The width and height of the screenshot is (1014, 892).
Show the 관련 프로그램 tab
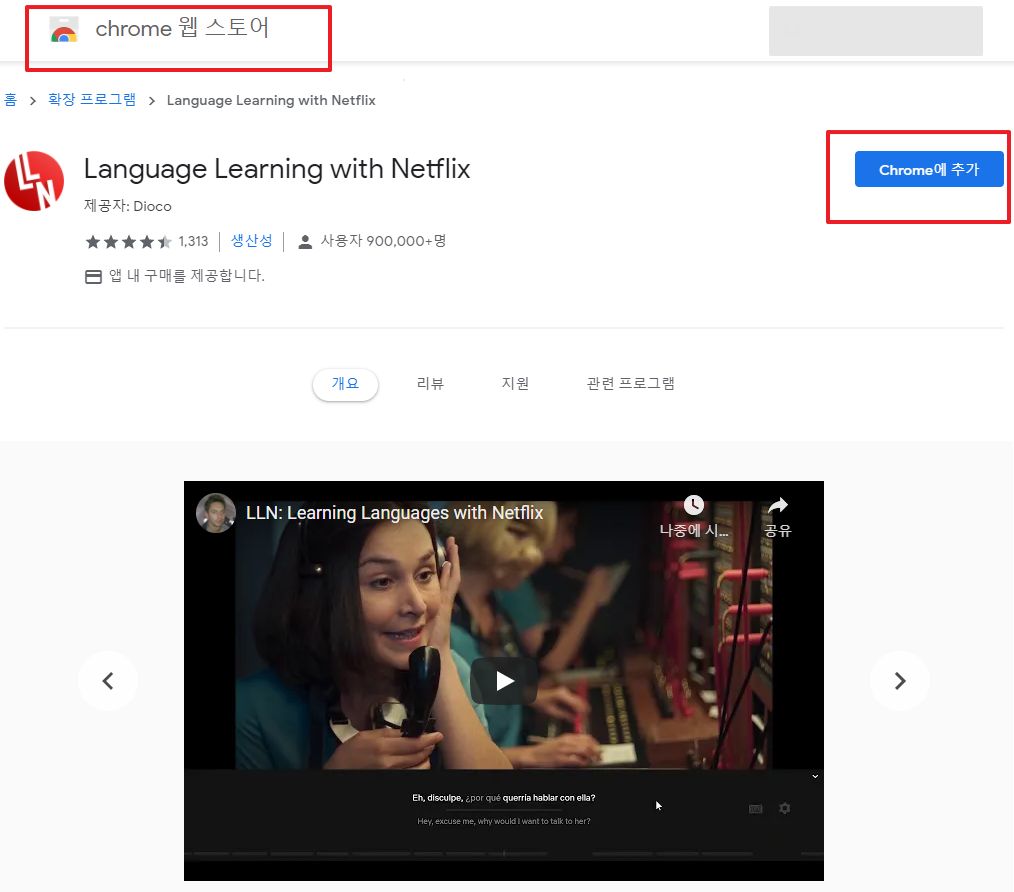[x=631, y=384]
